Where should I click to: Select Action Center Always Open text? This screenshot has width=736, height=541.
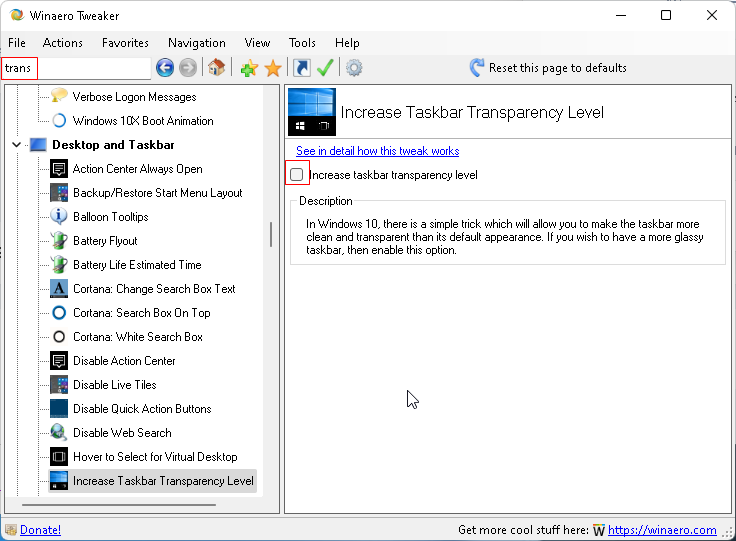(x=138, y=169)
